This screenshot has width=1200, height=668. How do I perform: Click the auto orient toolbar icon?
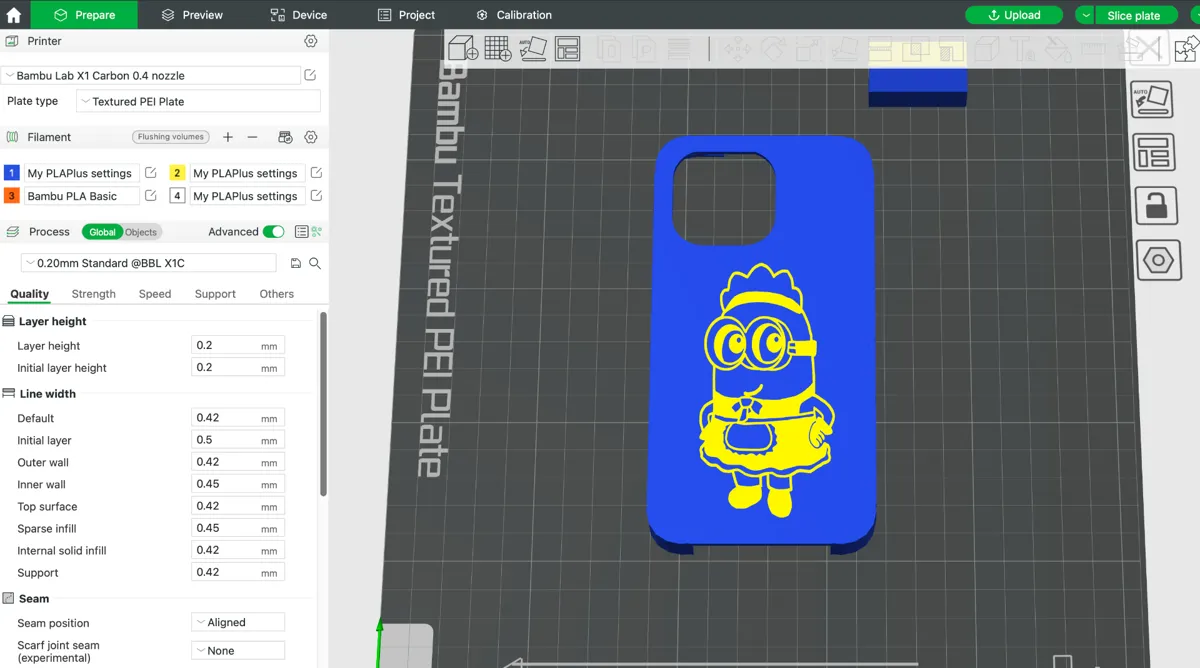coord(533,48)
